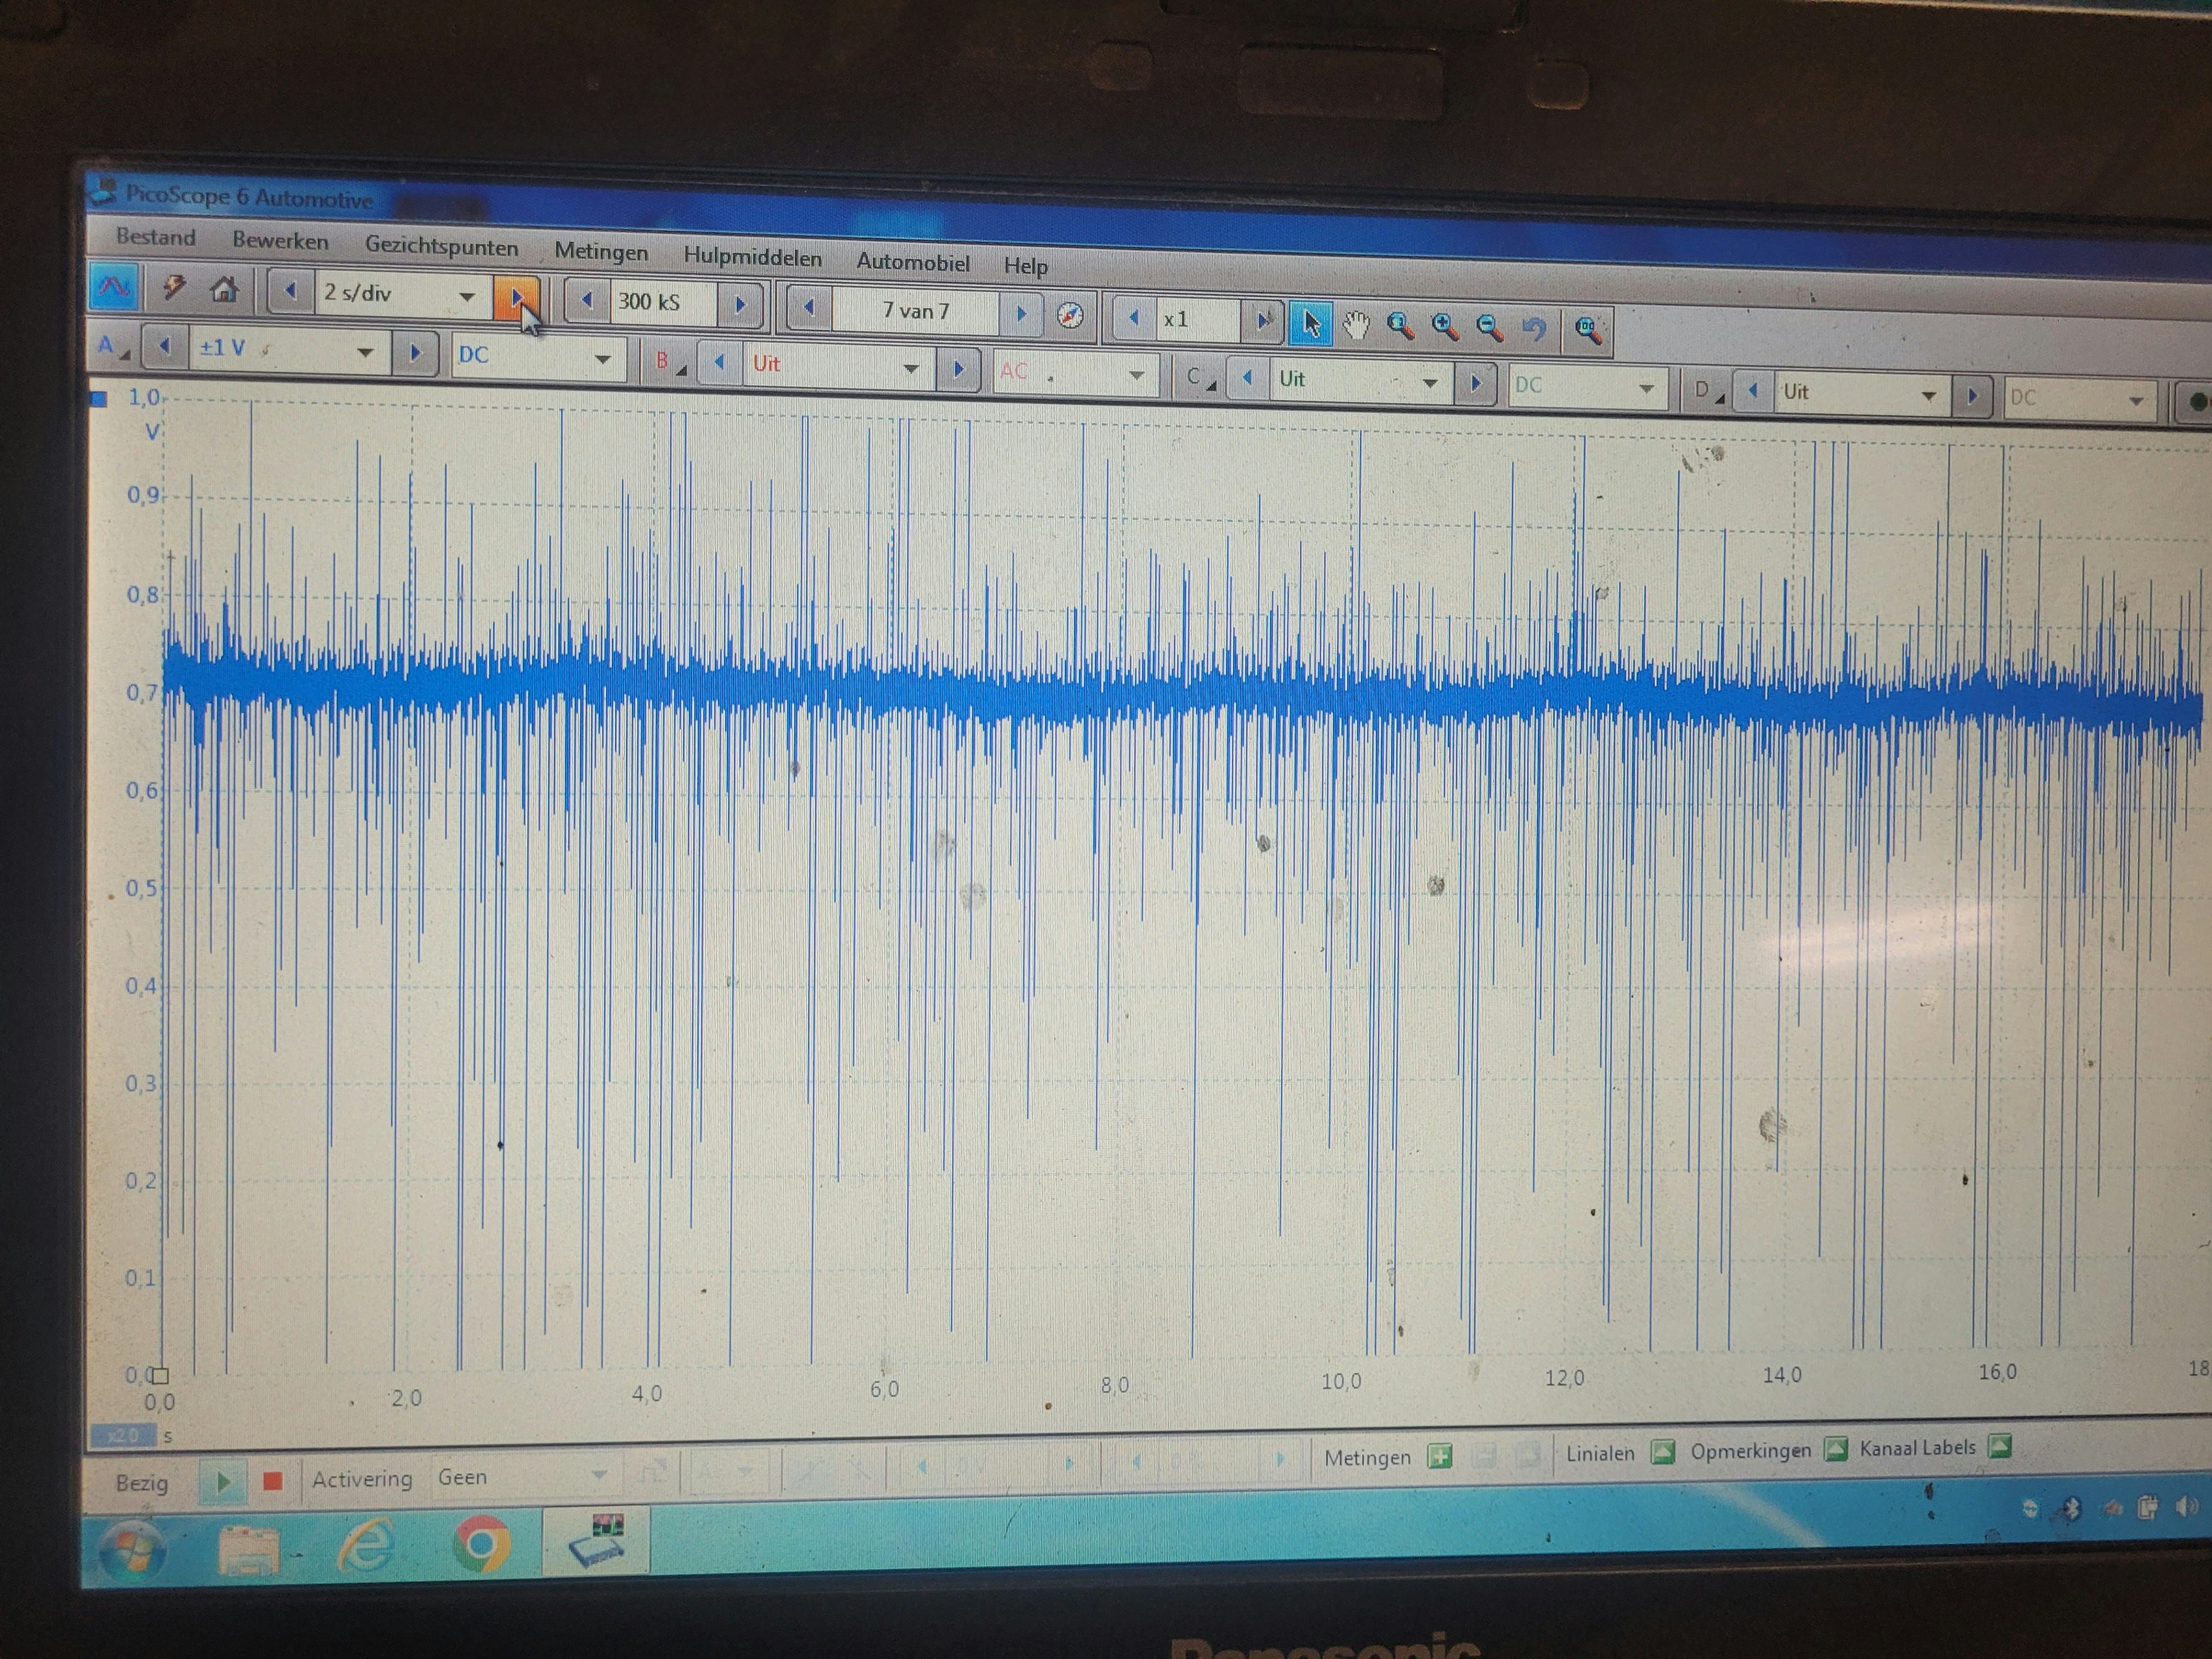Toggle Kanaal Labels display
The width and height of the screenshot is (2212, 1659).
tap(1999, 1445)
